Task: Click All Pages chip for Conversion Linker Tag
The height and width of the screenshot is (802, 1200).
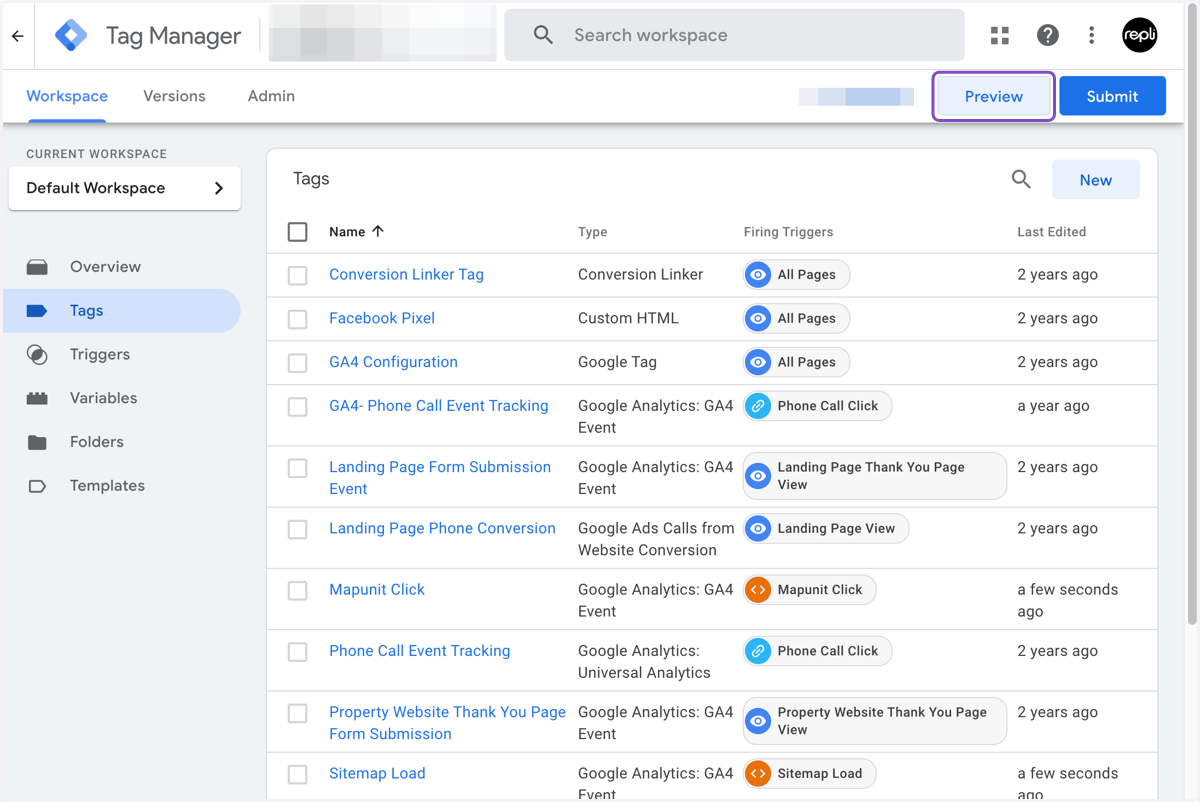Action: pyautogui.click(x=796, y=275)
